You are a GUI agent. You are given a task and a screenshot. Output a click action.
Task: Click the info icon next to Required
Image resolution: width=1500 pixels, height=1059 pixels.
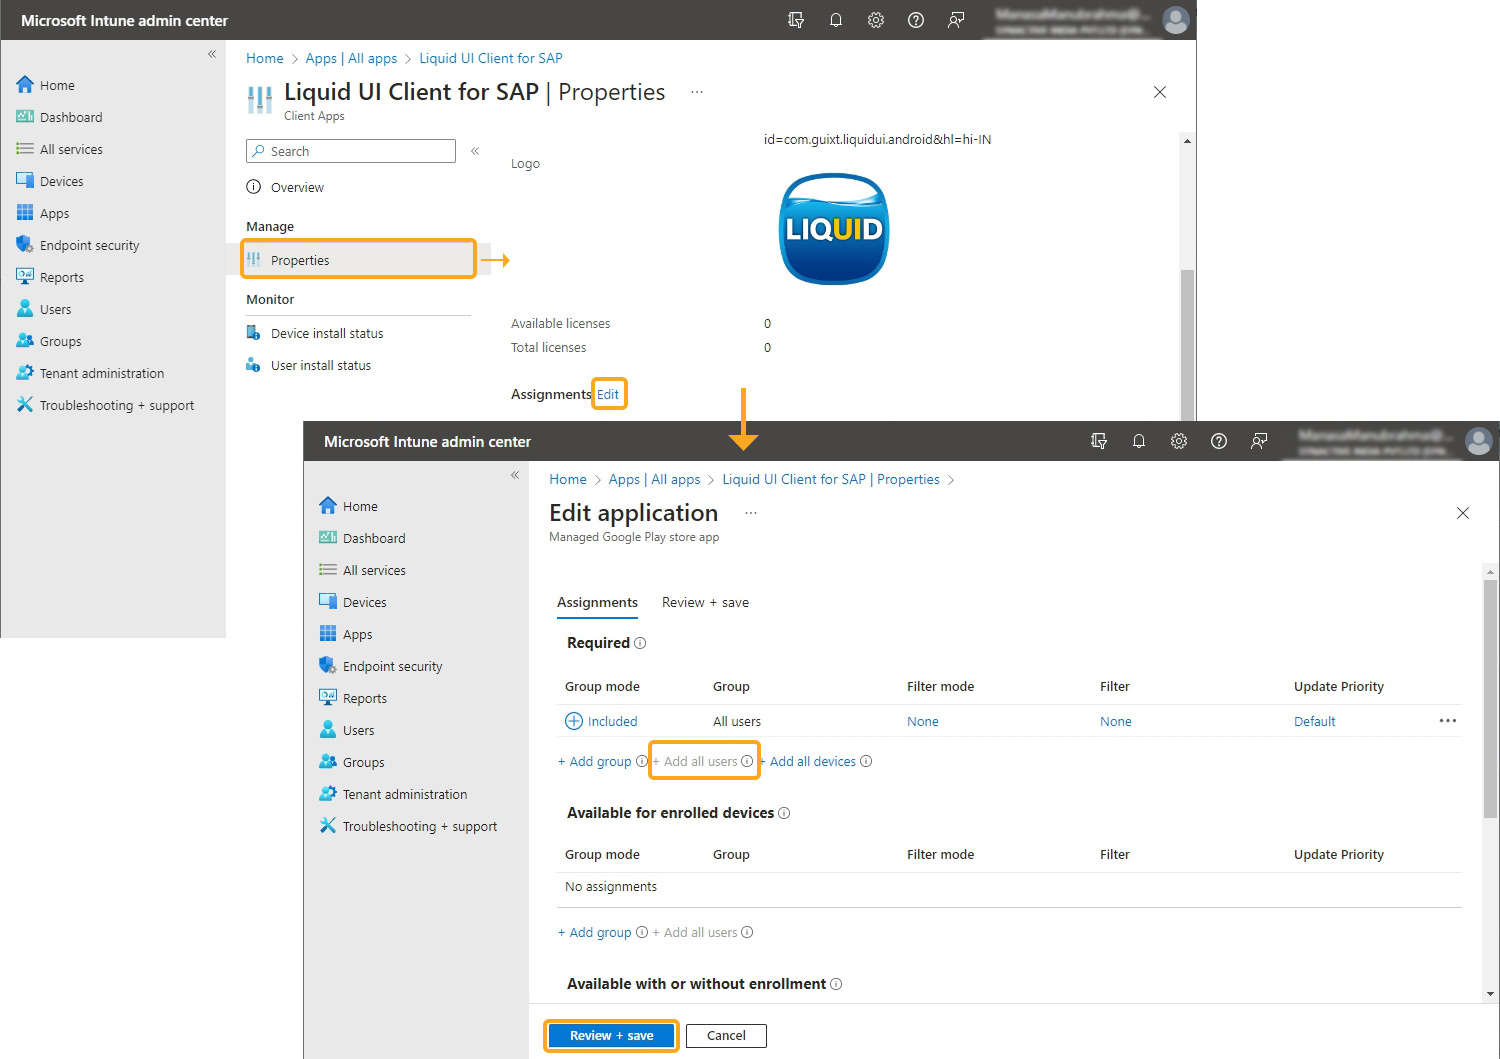[640, 643]
